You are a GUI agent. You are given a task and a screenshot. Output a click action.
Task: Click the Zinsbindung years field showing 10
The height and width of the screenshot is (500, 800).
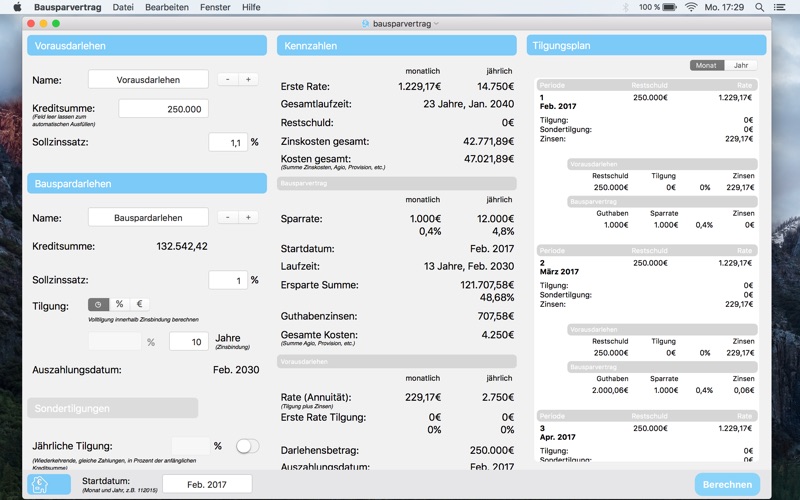[189, 341]
